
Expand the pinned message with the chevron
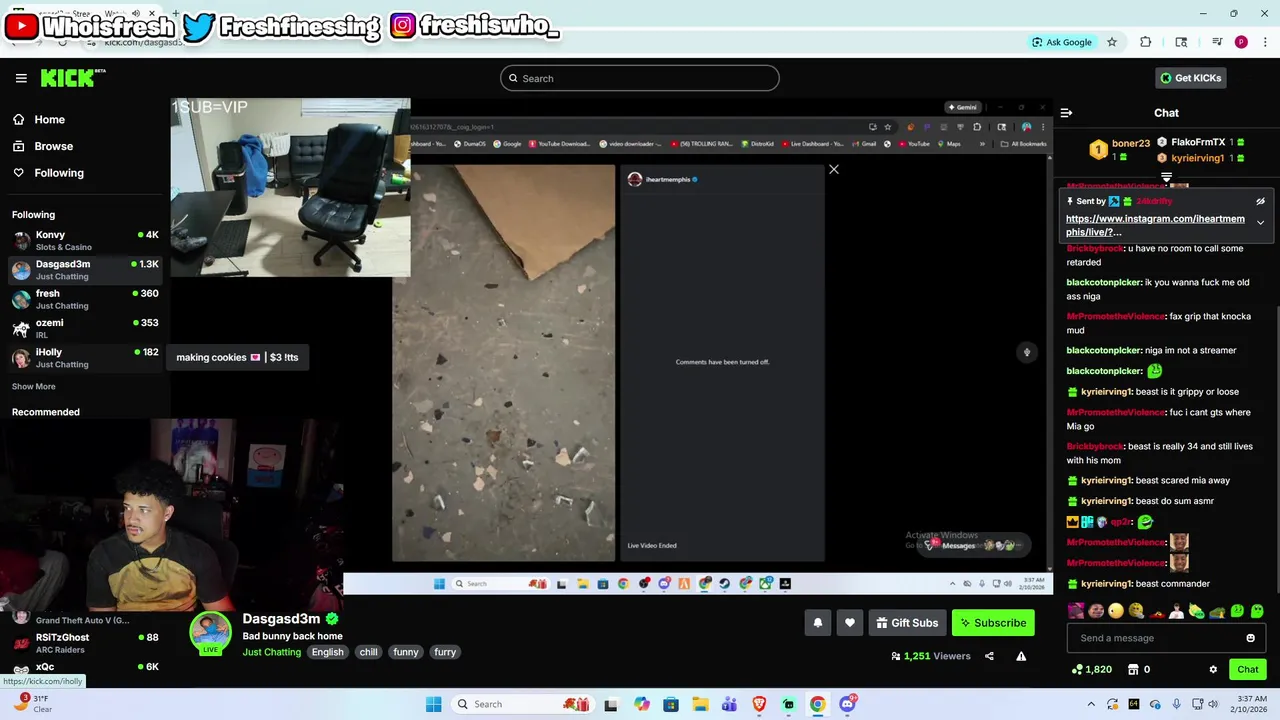pos(1260,222)
